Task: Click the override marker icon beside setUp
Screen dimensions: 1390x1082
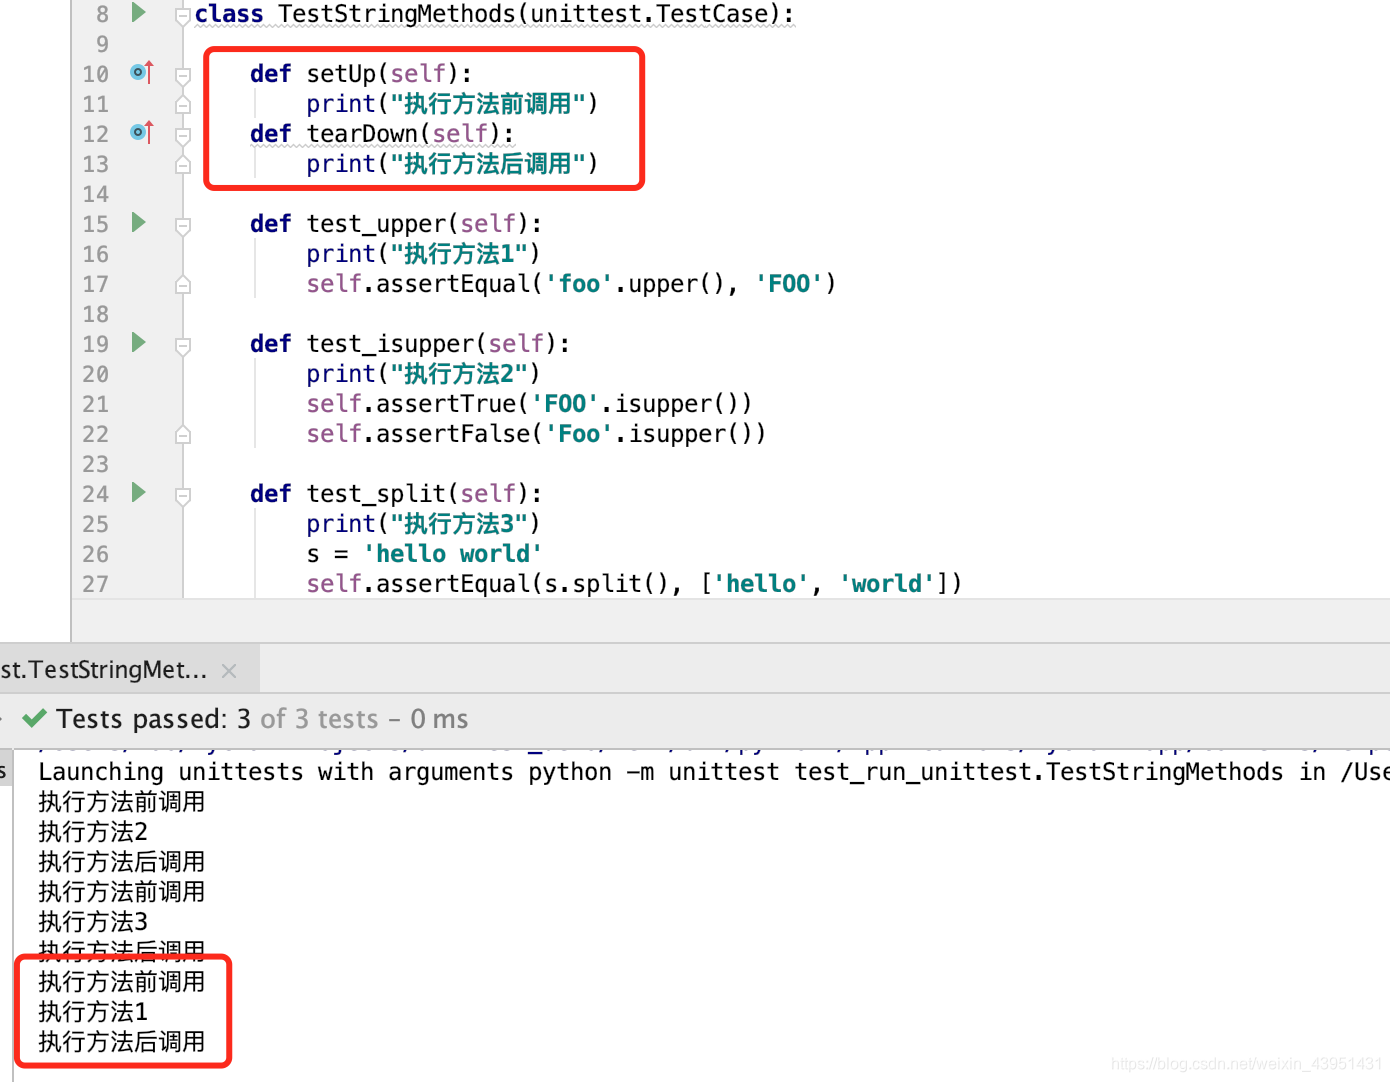Action: click(x=142, y=72)
